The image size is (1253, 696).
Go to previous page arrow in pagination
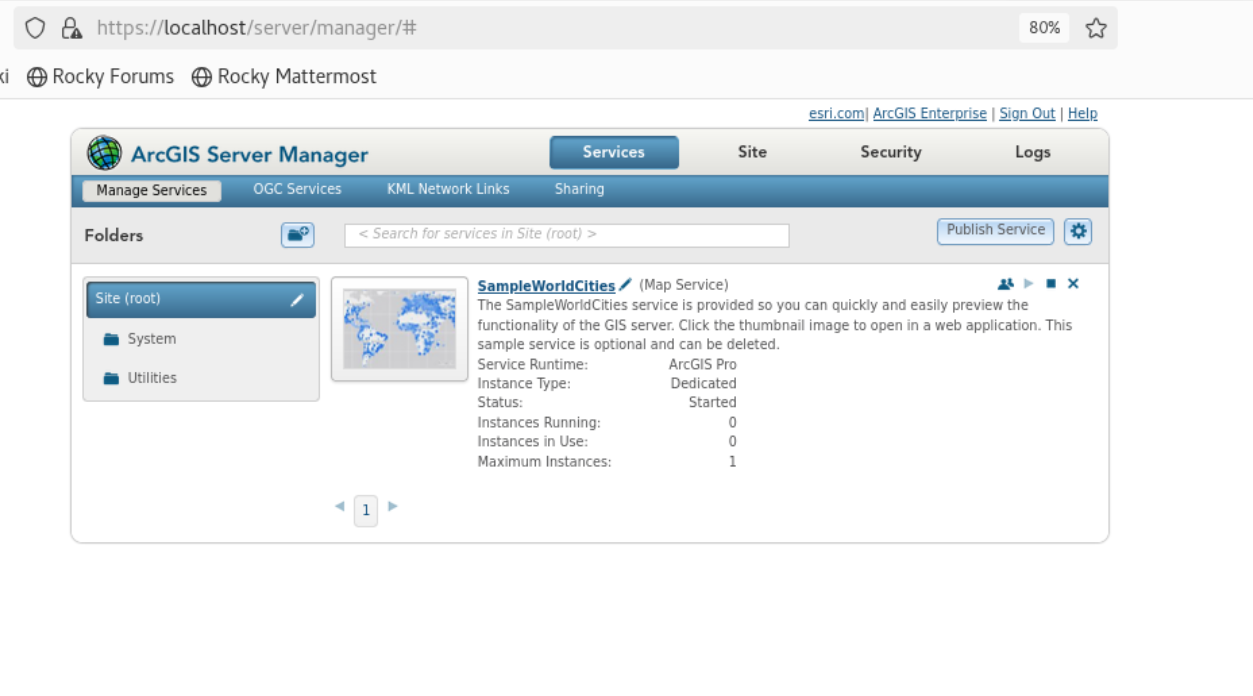pyautogui.click(x=340, y=506)
